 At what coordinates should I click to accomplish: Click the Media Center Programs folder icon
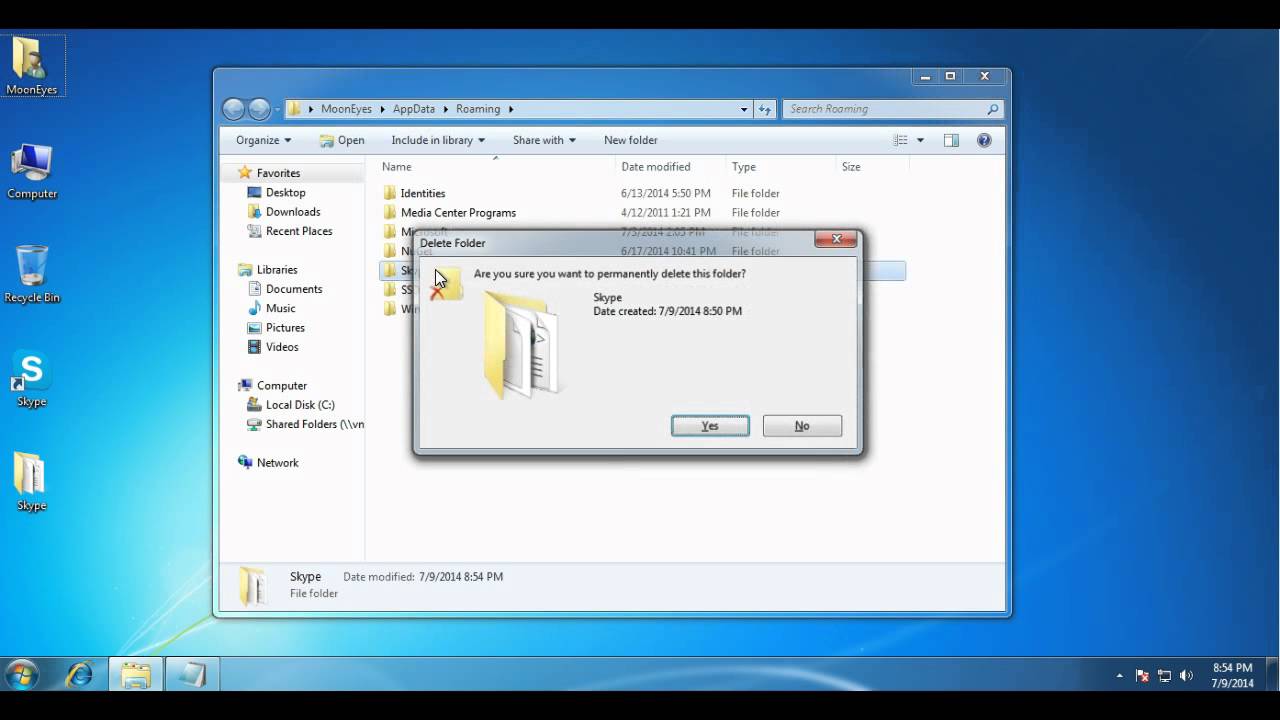click(390, 213)
